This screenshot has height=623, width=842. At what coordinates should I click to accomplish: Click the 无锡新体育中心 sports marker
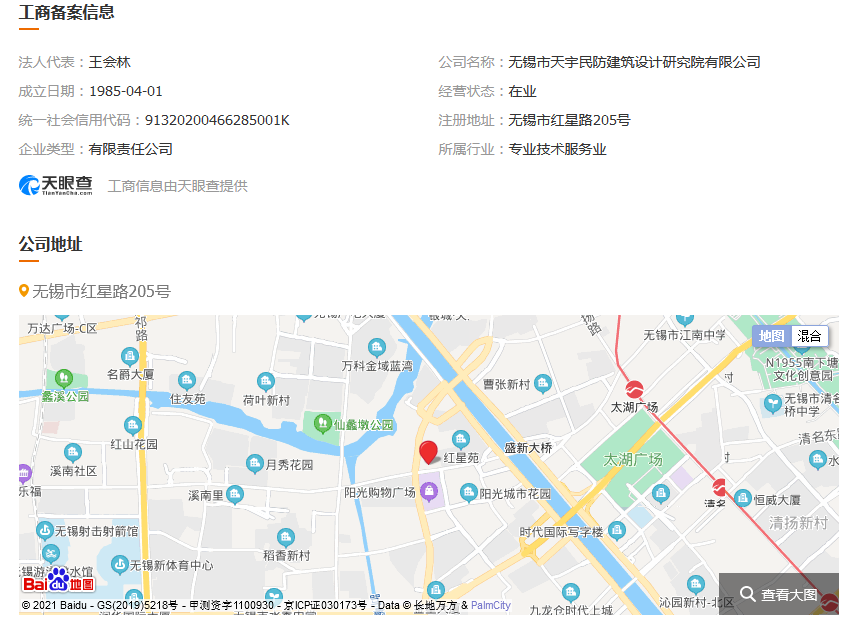pos(119,564)
